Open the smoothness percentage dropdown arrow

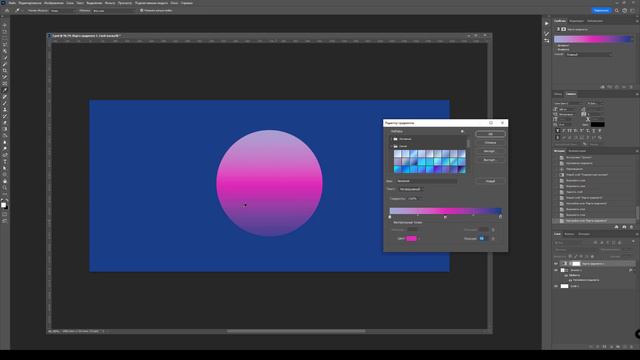[x=420, y=199]
